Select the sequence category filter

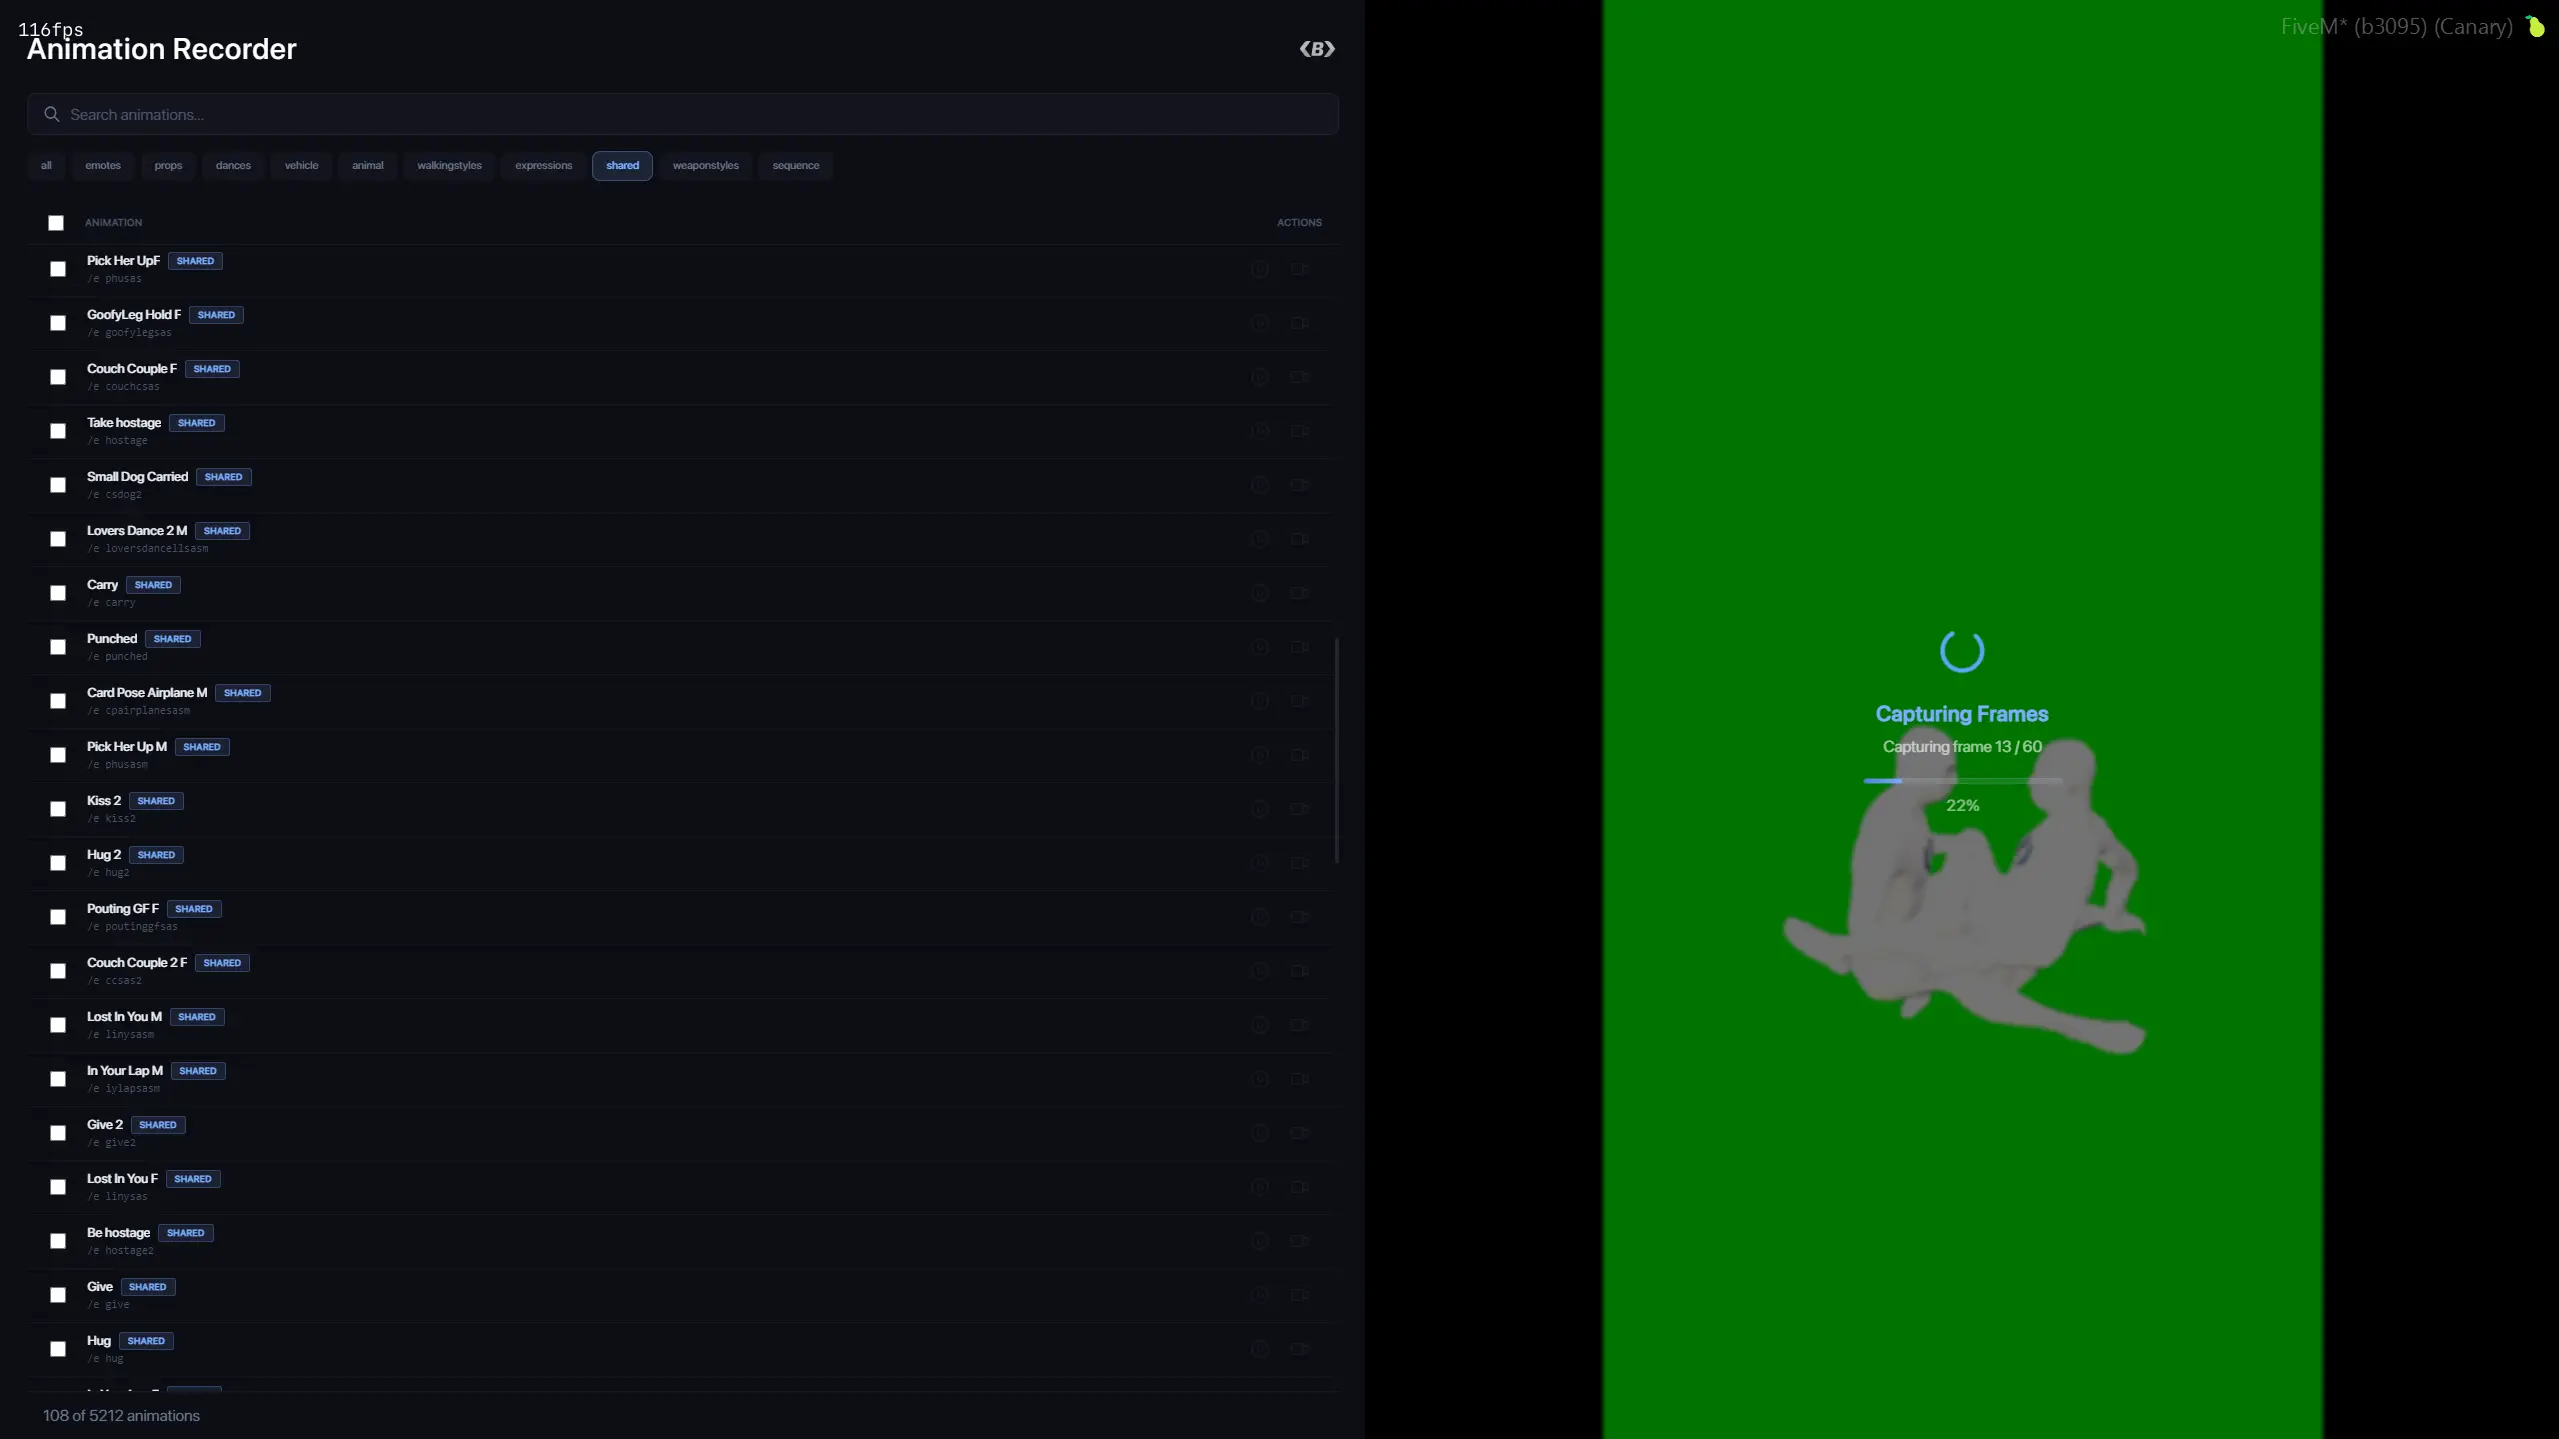coord(795,166)
